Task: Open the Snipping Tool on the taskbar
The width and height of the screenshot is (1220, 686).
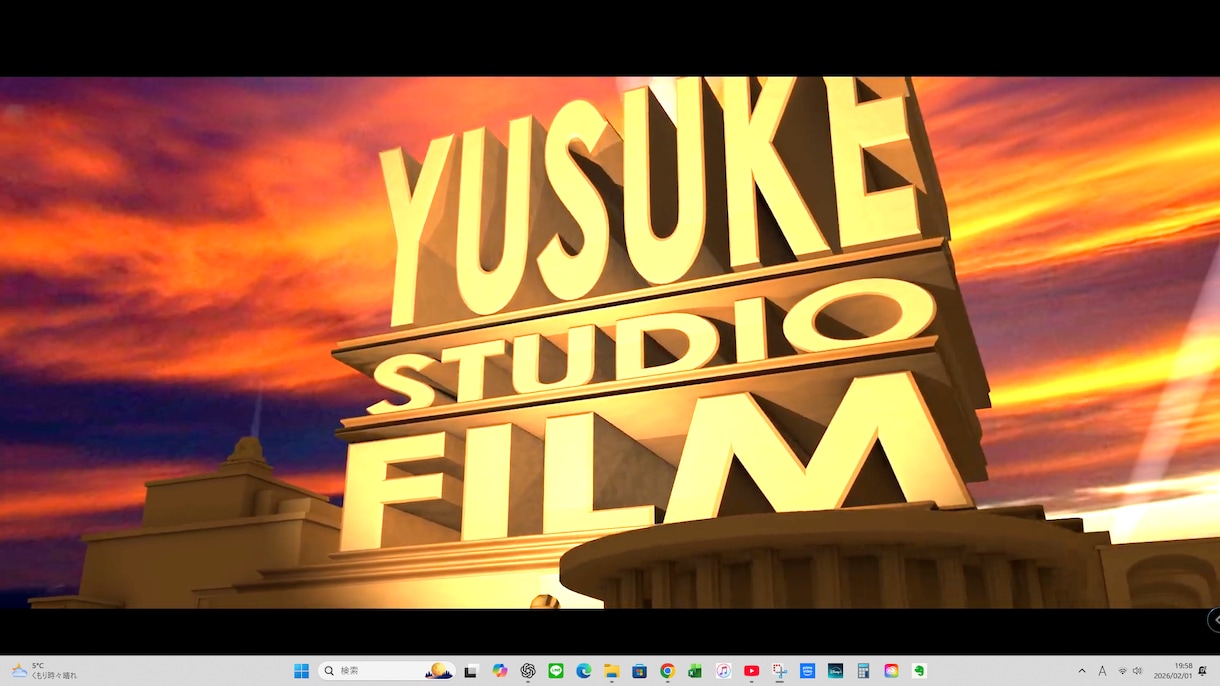Action: [779, 671]
